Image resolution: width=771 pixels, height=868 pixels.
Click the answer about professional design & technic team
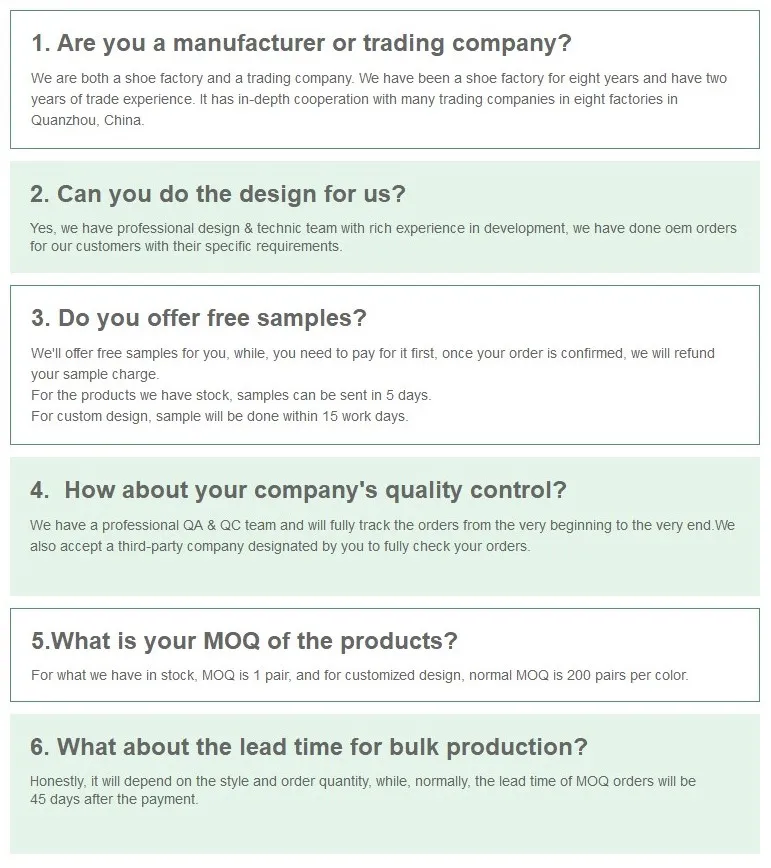point(383,237)
